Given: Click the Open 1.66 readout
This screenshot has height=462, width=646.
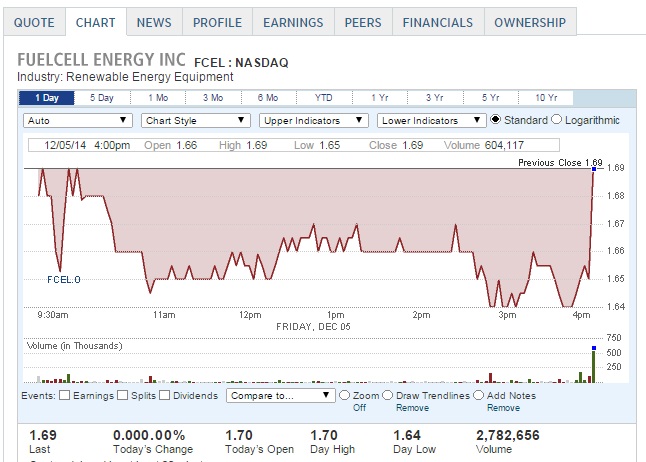Looking at the screenshot, I should [x=171, y=145].
